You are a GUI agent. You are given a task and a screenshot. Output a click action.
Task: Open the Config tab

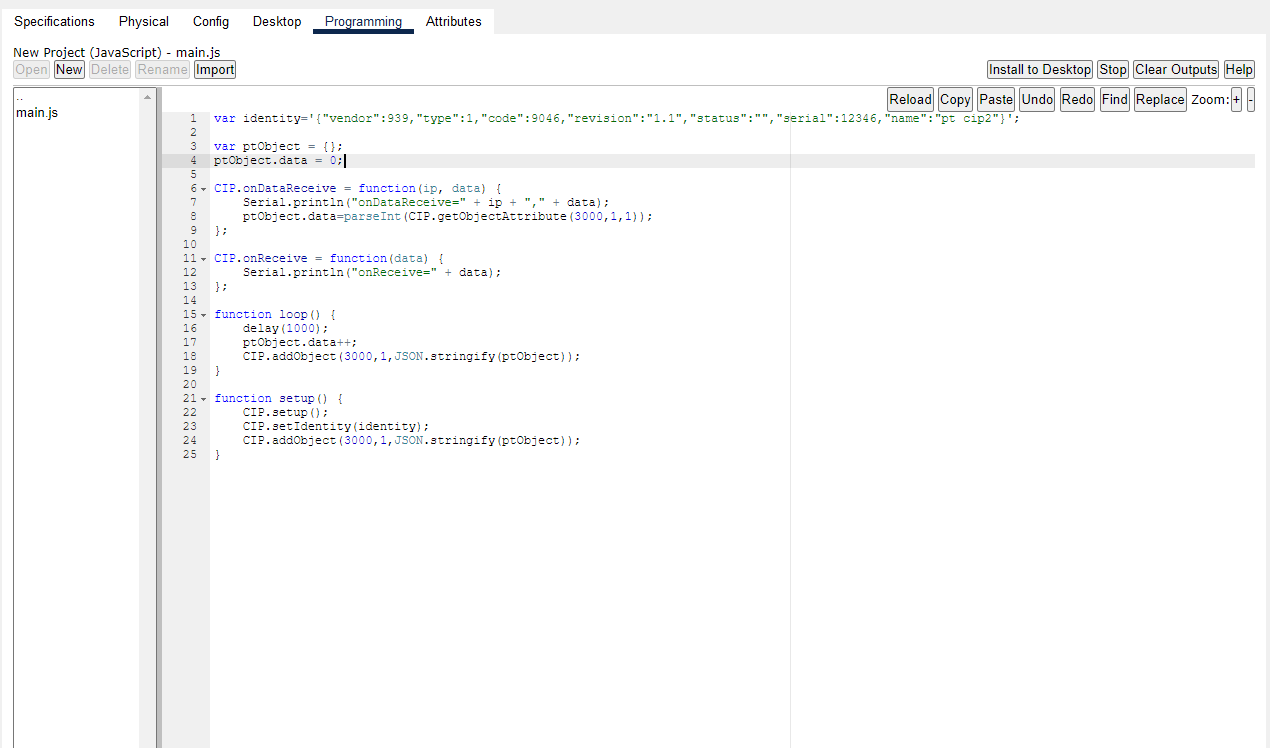coord(211,21)
